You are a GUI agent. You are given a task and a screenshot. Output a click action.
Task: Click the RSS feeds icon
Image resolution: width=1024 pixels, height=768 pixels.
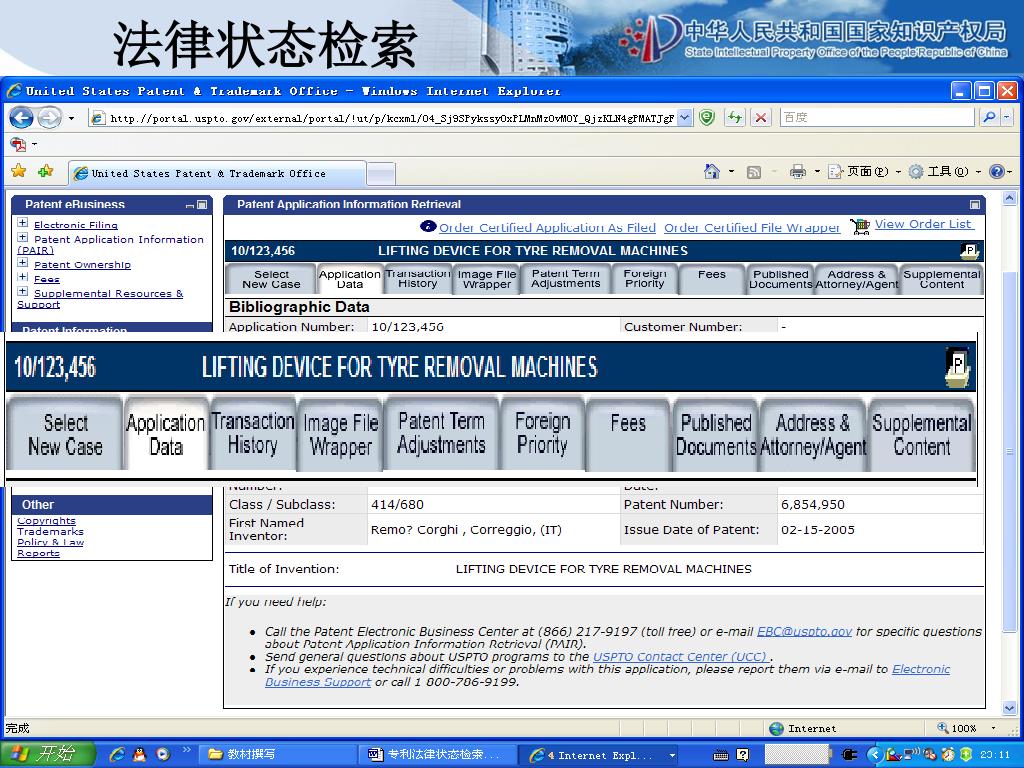[x=754, y=172]
